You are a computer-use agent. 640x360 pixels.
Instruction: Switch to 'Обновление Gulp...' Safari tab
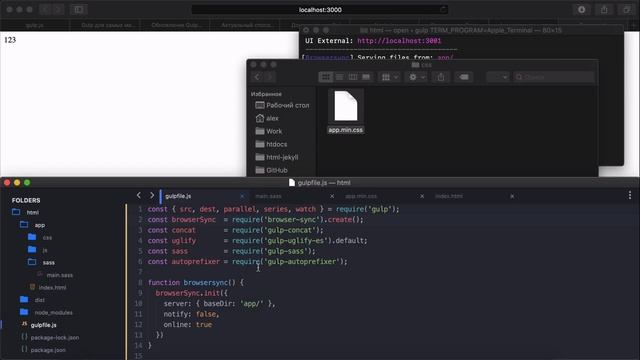pos(176,25)
